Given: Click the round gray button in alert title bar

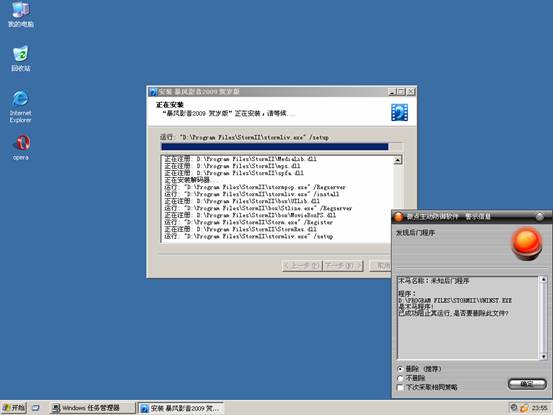Looking at the screenshot, I should tap(540, 216).
